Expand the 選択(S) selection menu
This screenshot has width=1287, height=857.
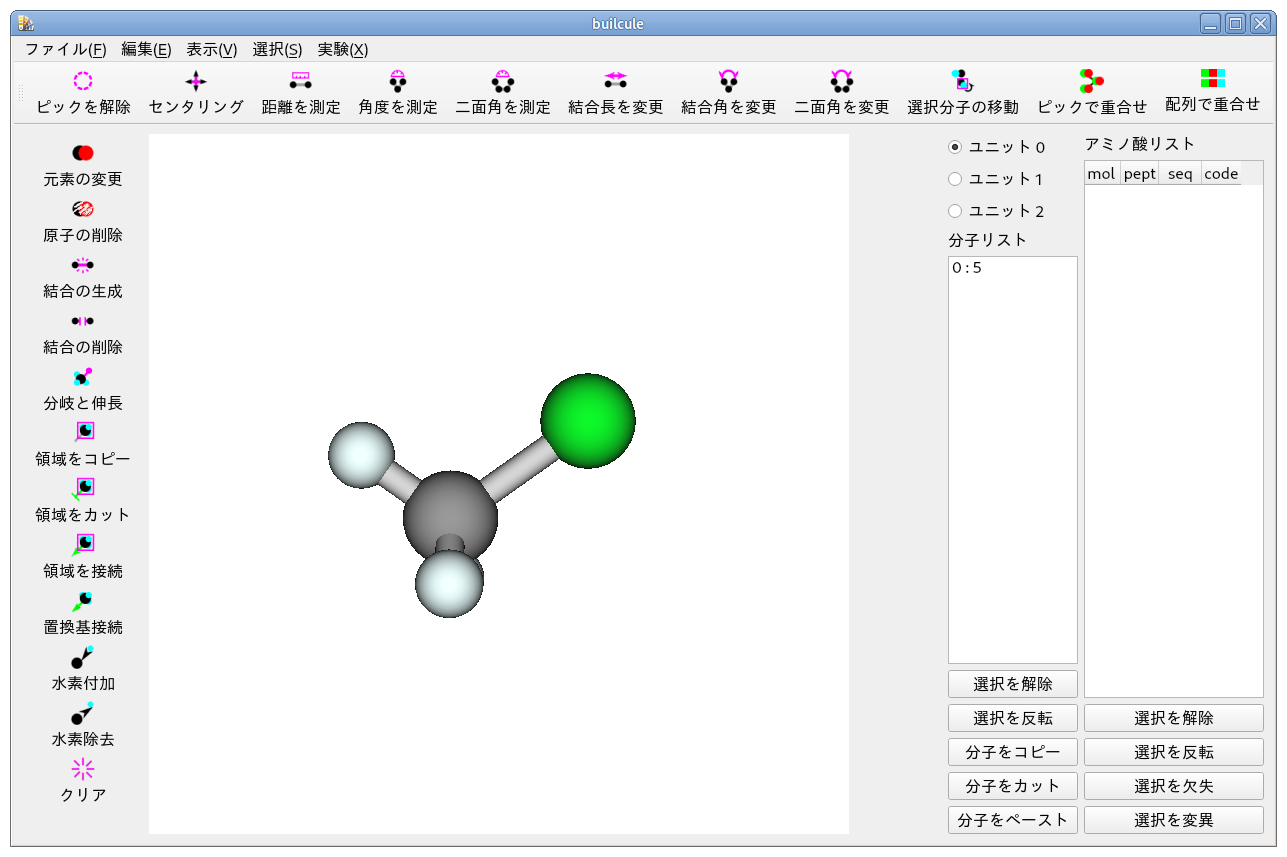point(277,49)
